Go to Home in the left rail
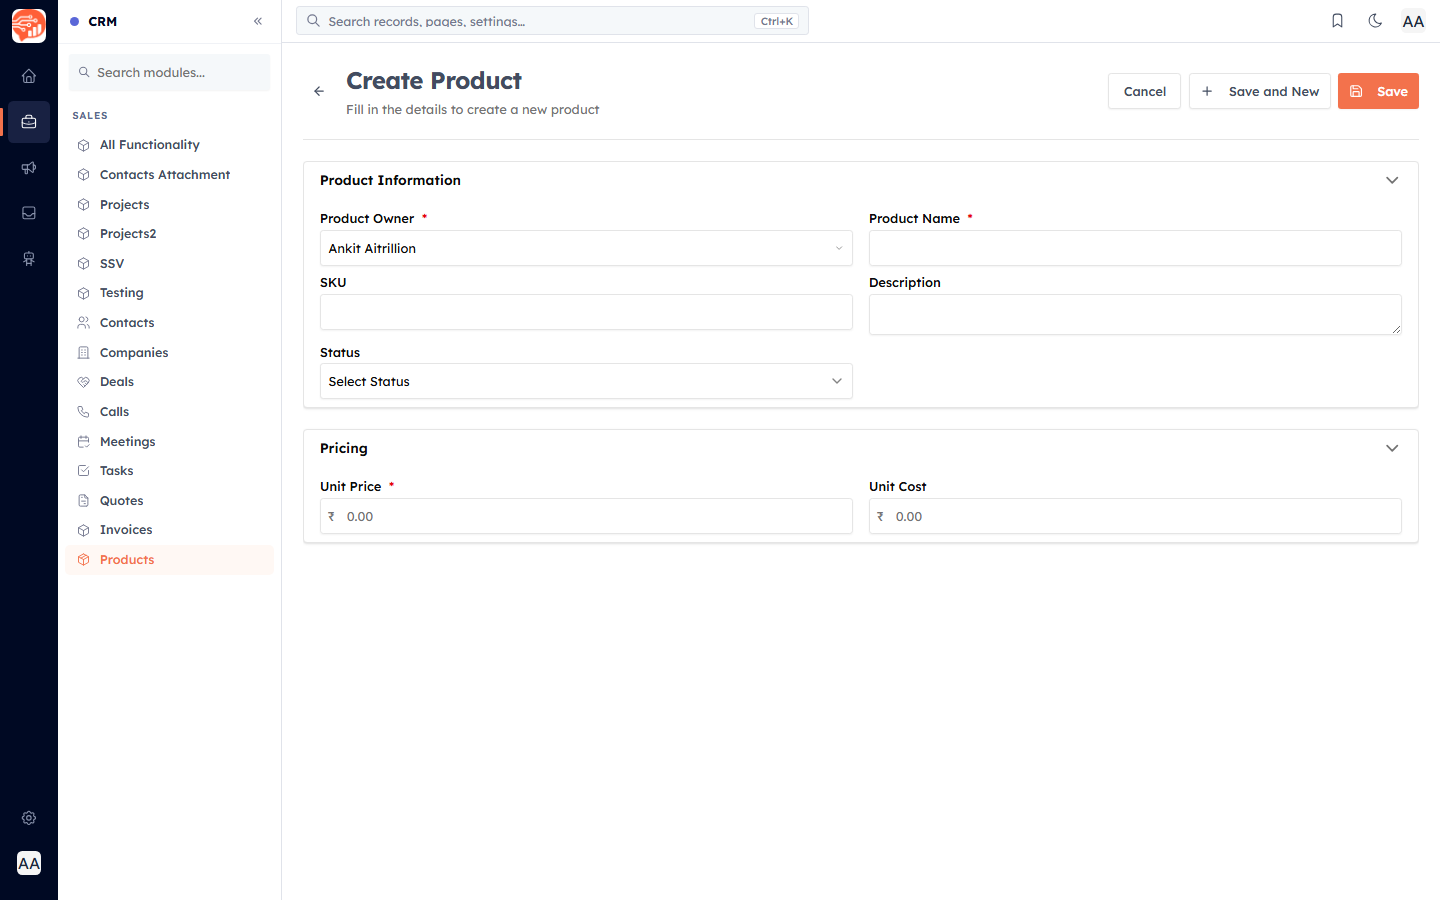This screenshot has height=900, width=1440. pos(29,76)
